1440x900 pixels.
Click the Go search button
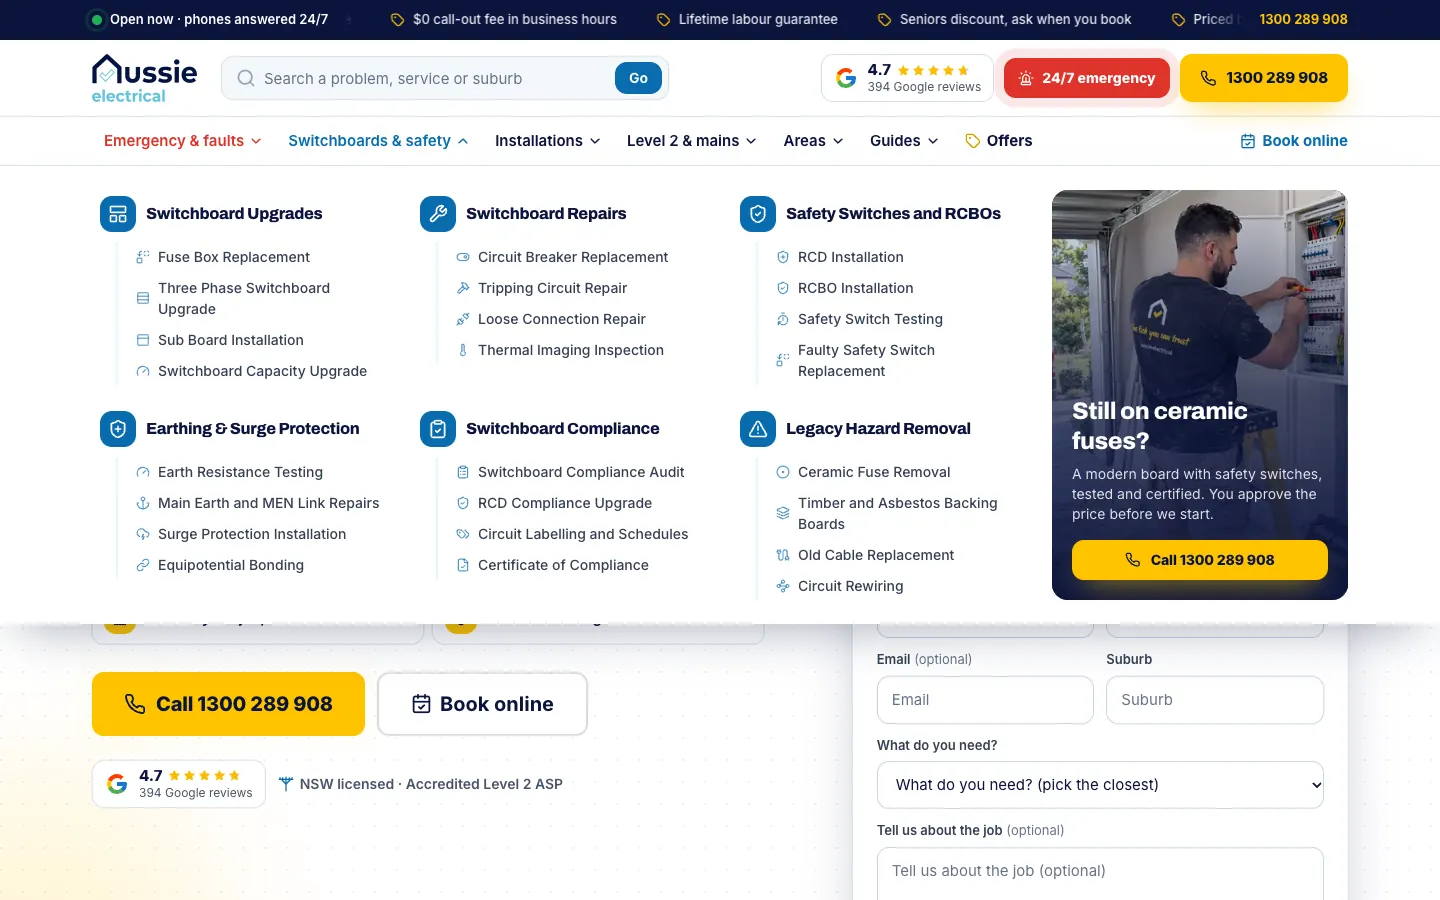click(638, 78)
